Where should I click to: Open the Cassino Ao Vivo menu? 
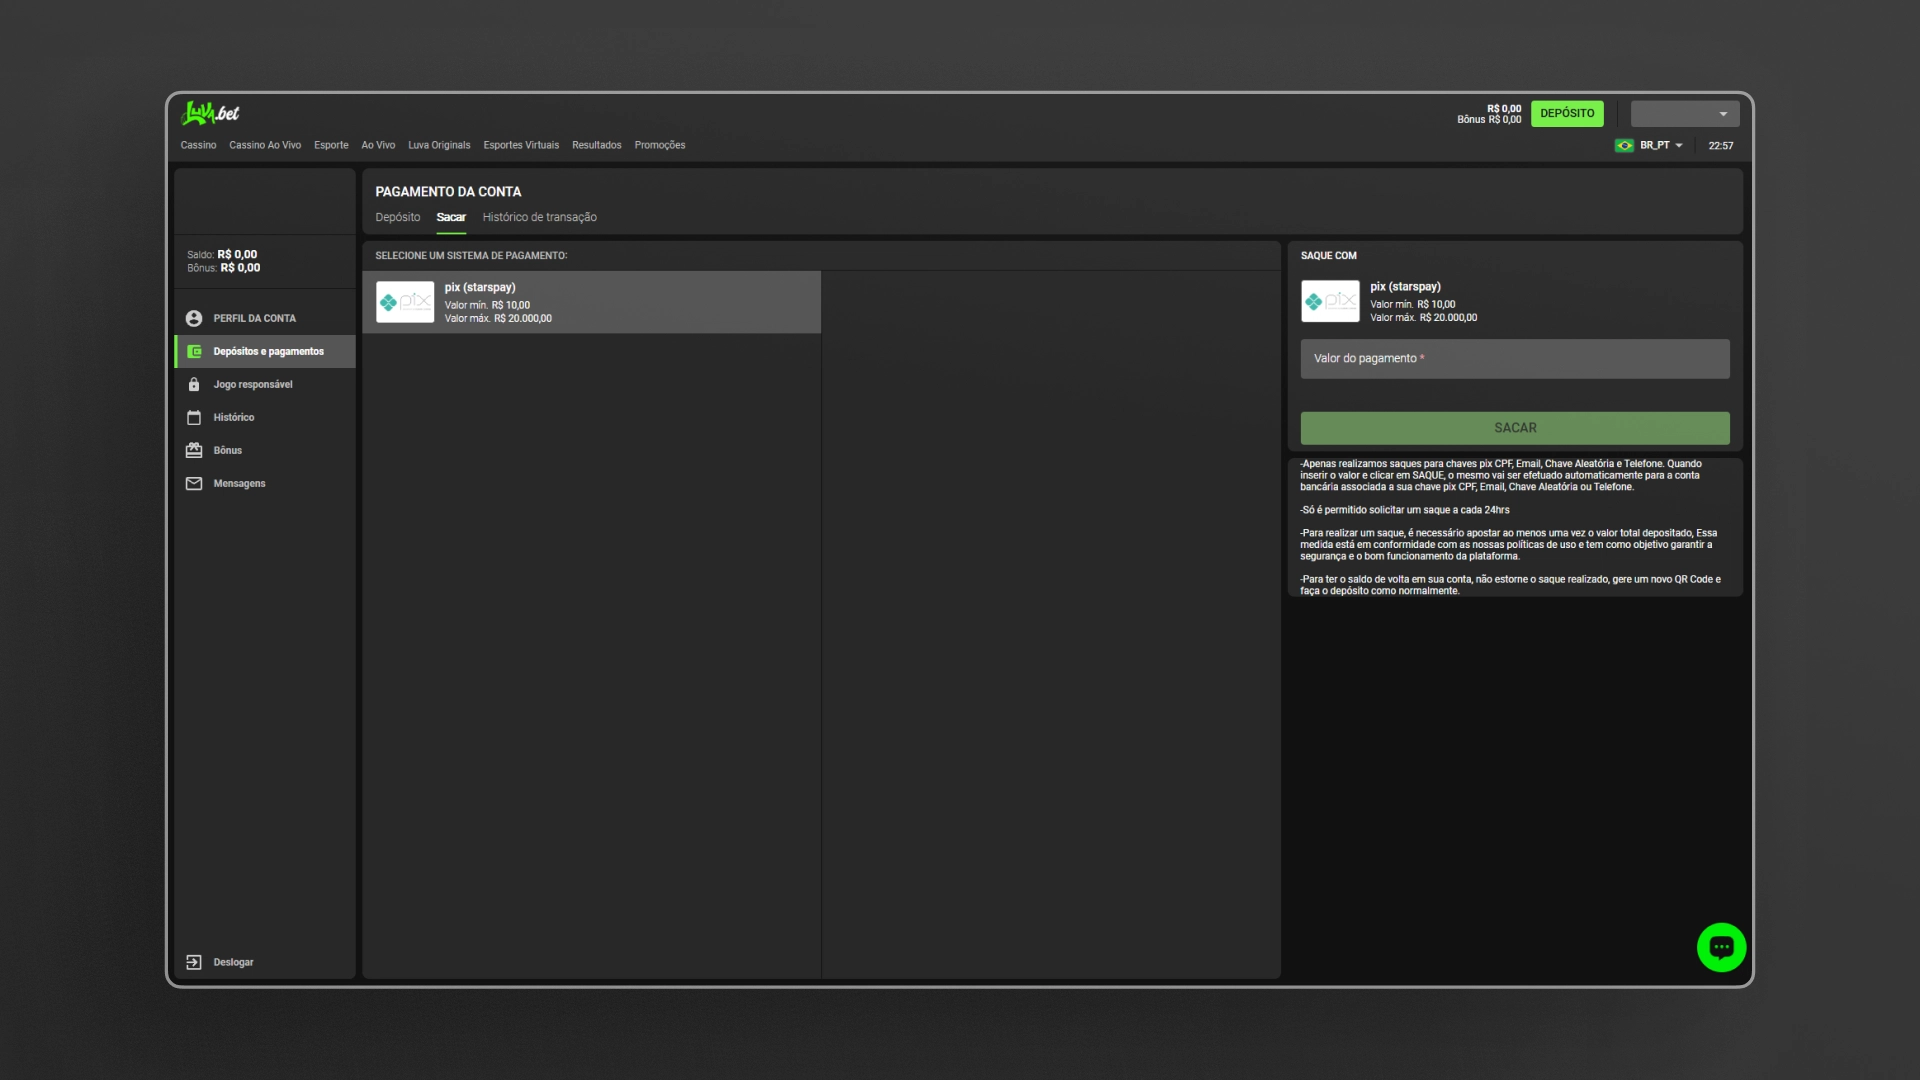click(265, 145)
